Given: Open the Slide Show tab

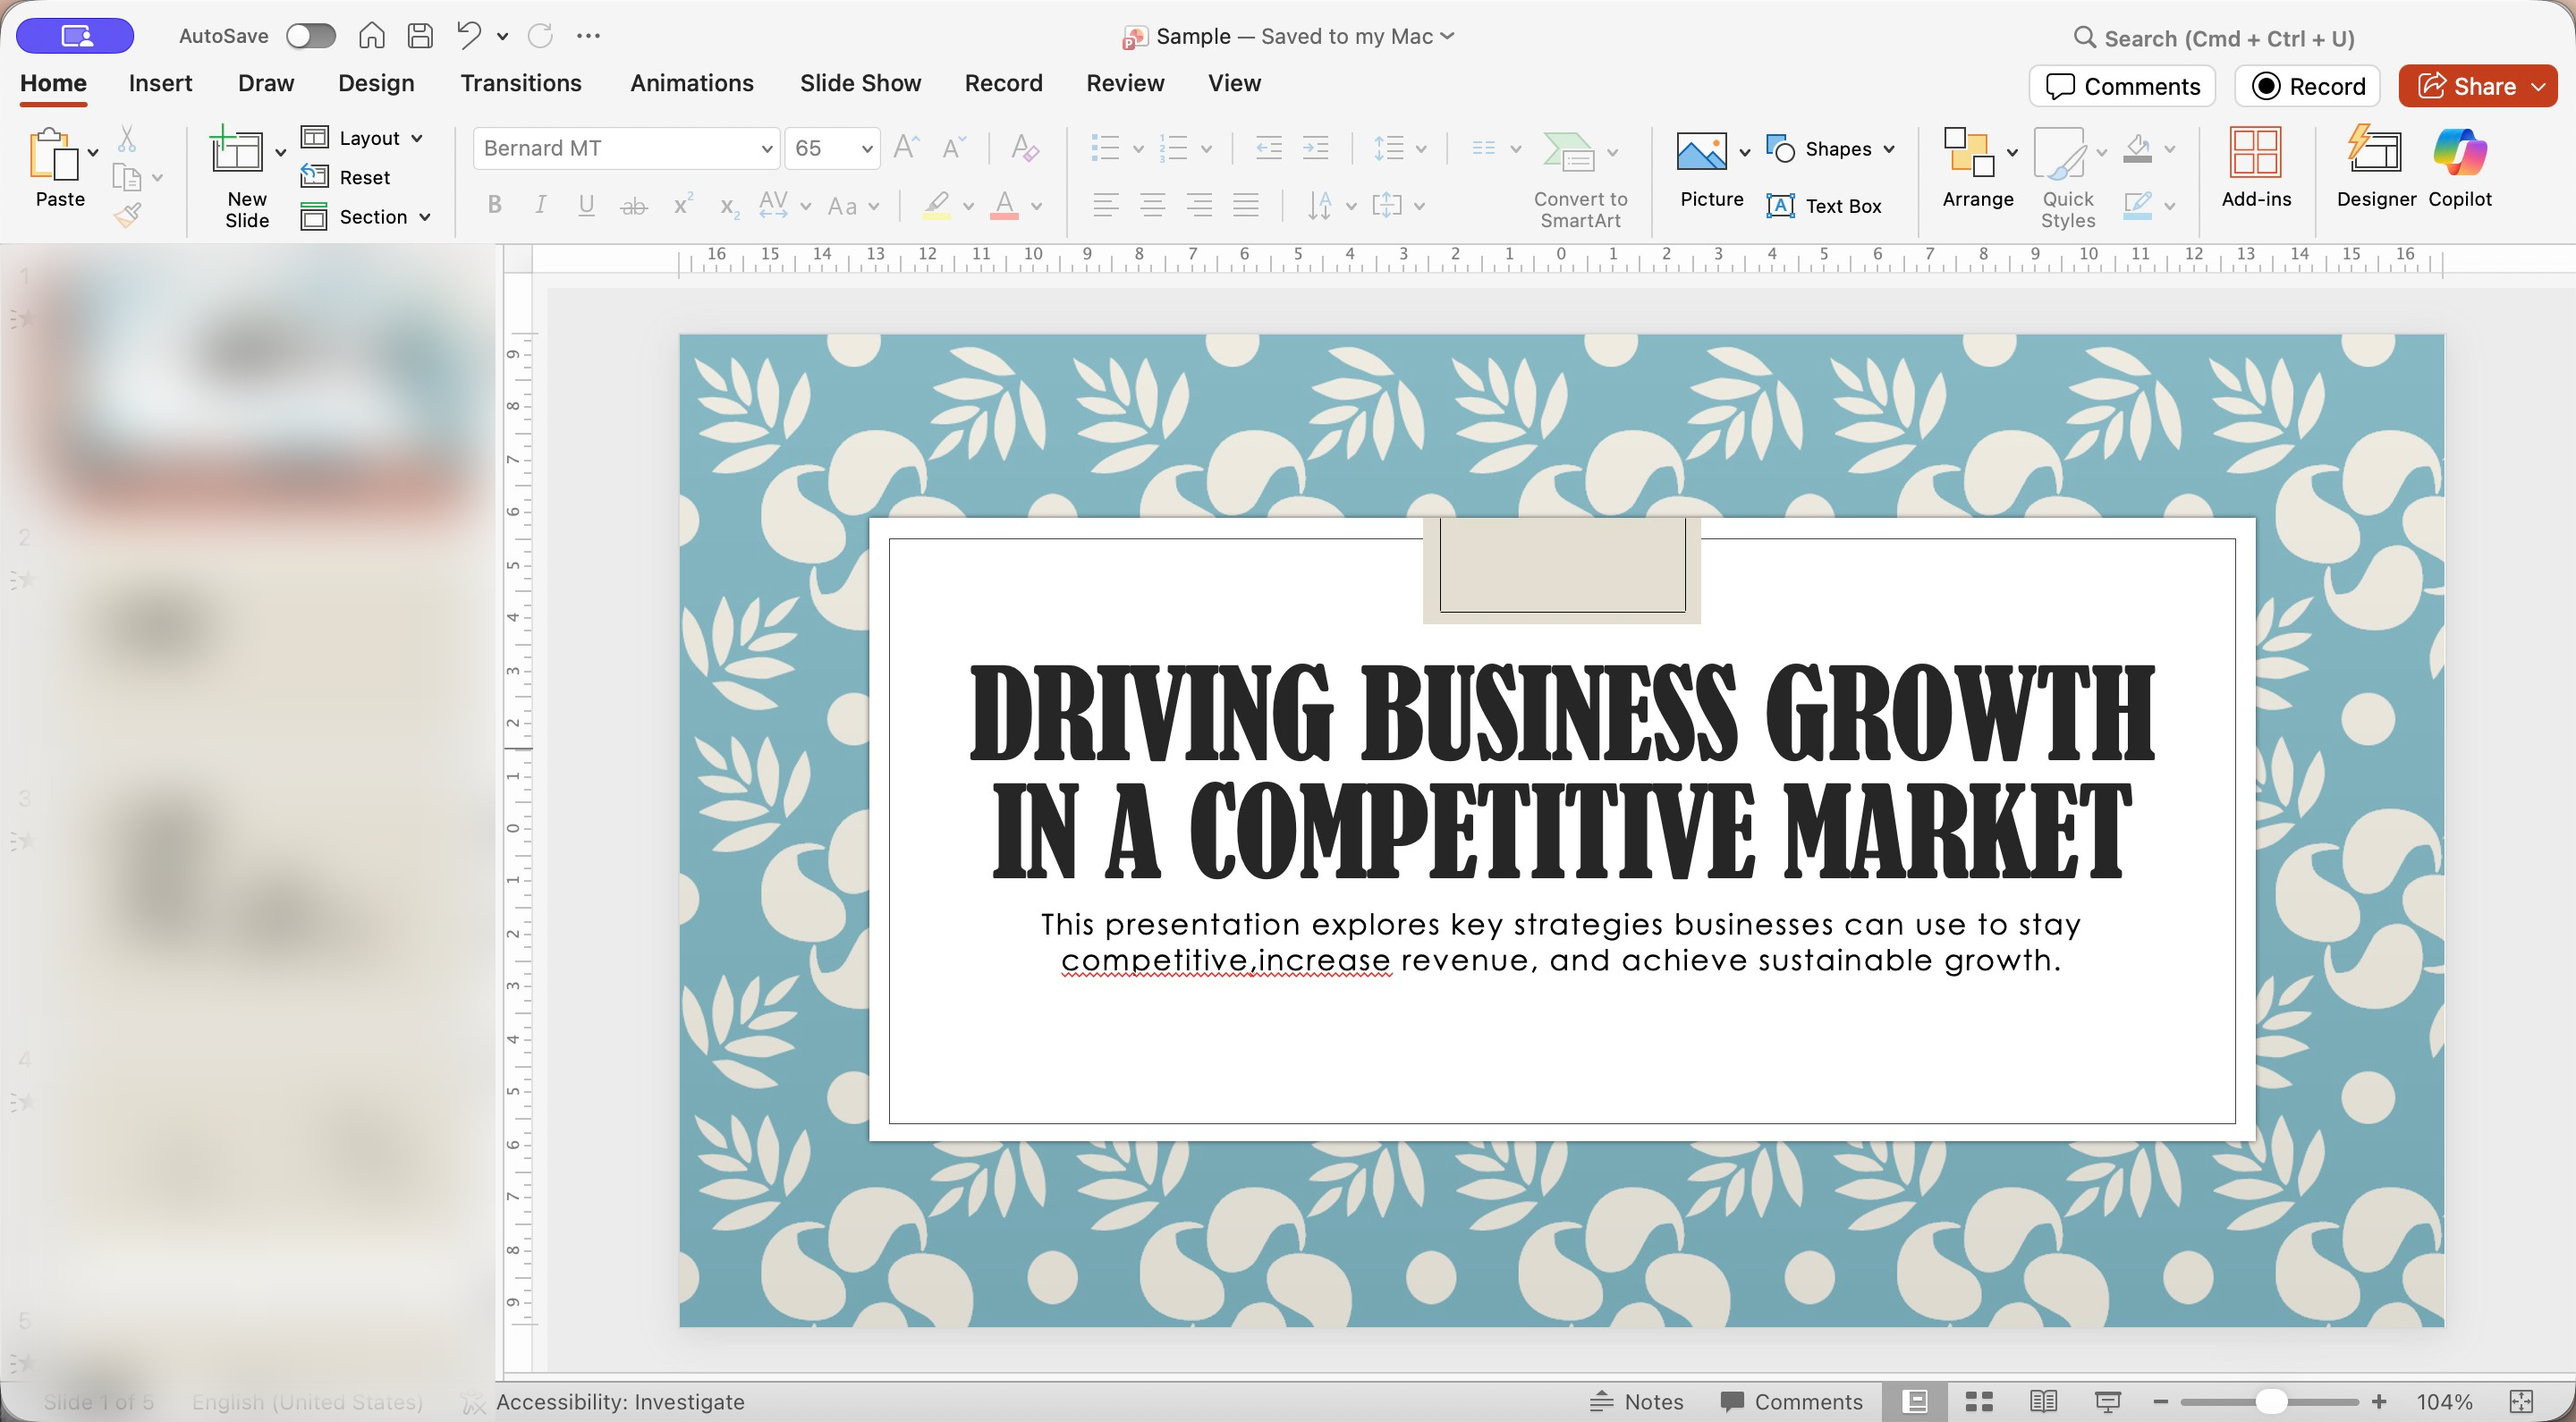Looking at the screenshot, I should [x=860, y=83].
